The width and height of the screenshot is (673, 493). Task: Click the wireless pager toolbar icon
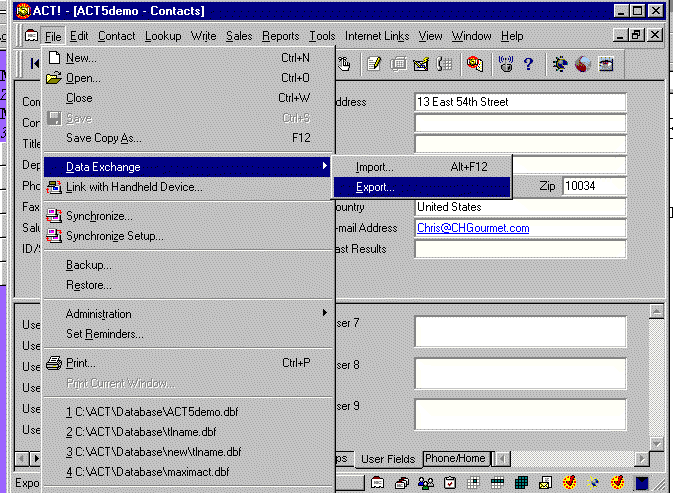pyautogui.click(x=506, y=64)
